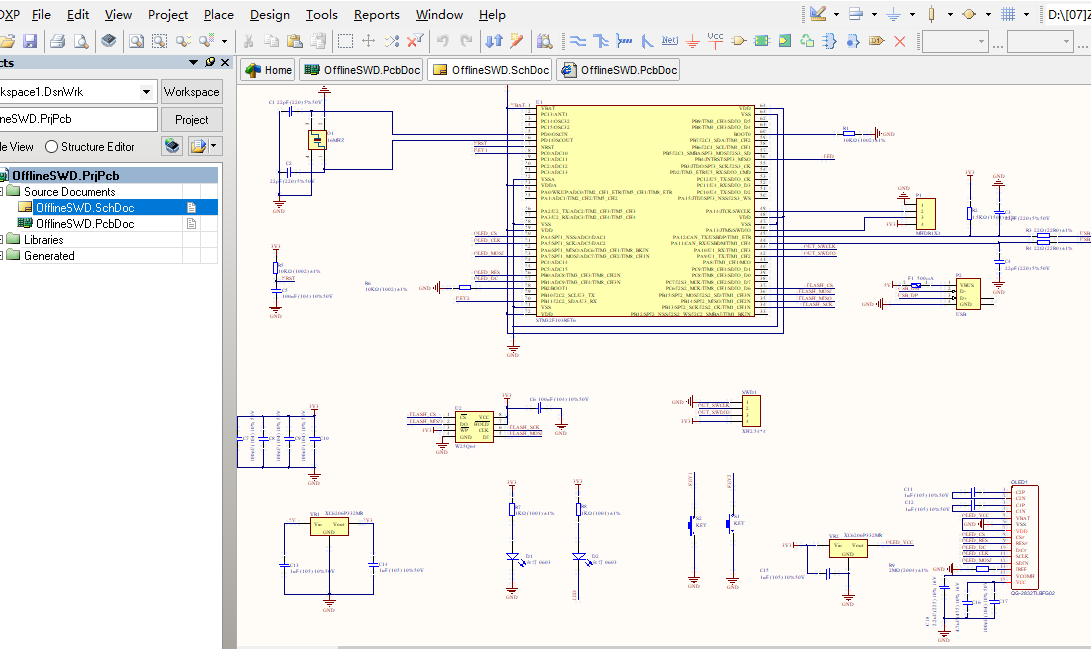
Task: Select the Place Bus tool
Action: click(601, 41)
